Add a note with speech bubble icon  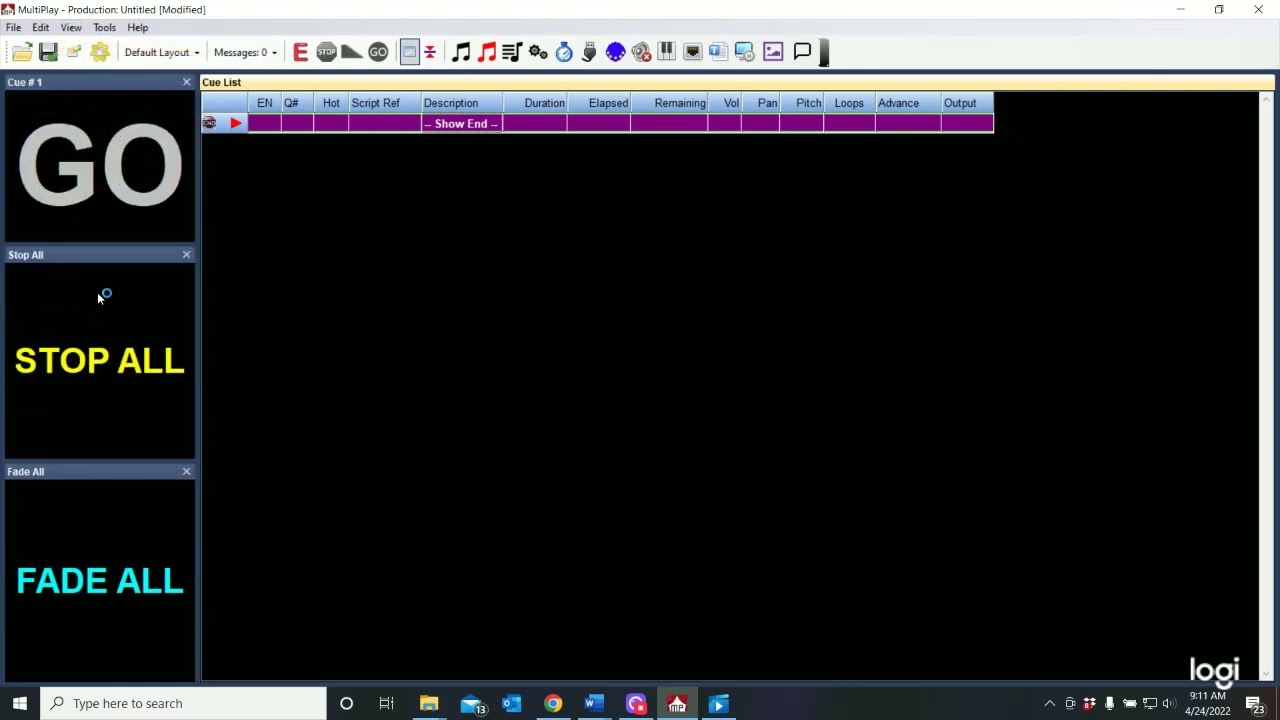[802, 52]
